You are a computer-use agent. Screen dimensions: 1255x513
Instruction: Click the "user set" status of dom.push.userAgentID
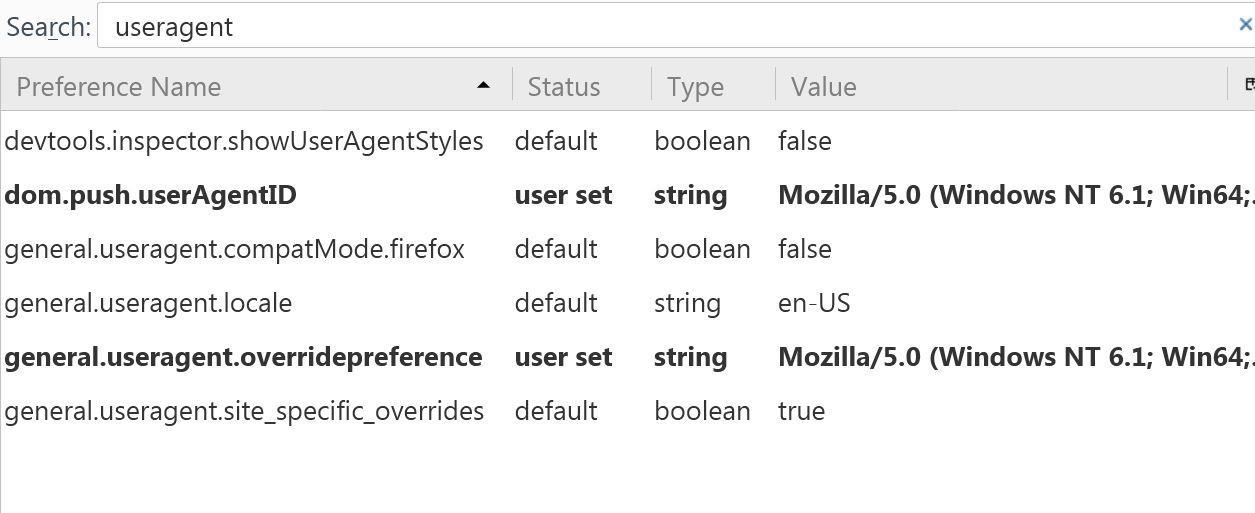coord(563,195)
